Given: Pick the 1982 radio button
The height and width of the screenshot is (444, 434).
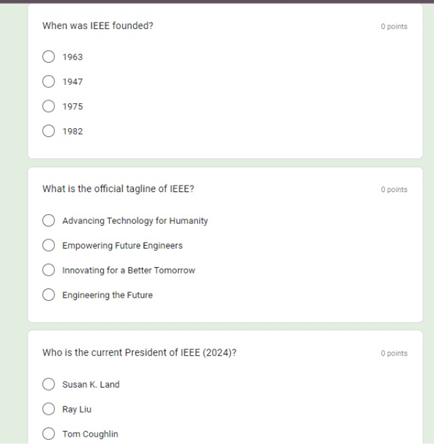Looking at the screenshot, I should 49,131.
